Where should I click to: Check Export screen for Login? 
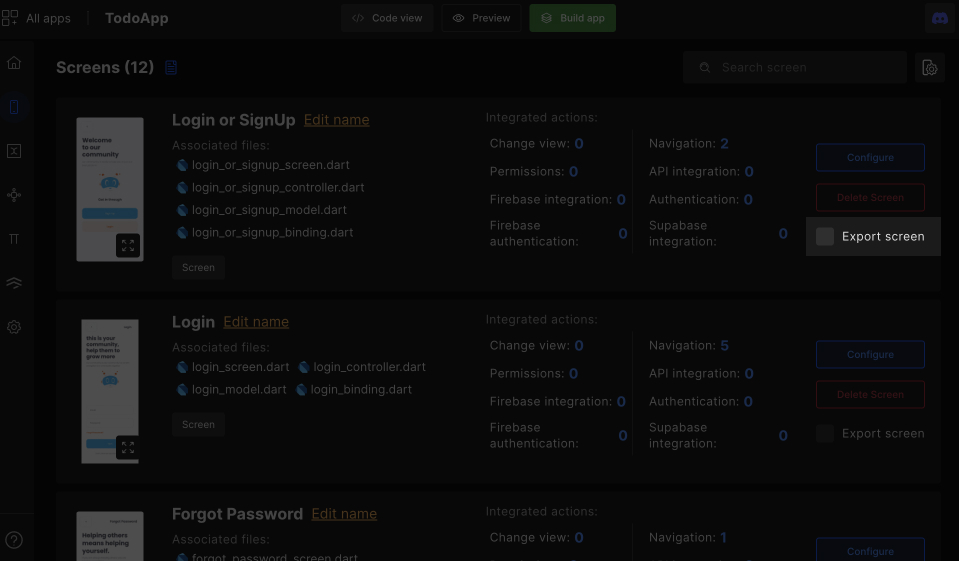tap(824, 433)
